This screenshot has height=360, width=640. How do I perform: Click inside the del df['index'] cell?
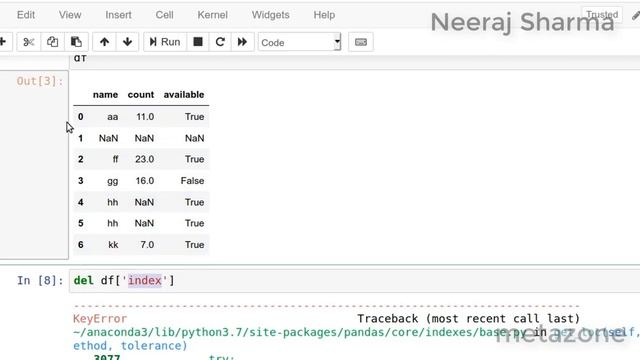tap(354, 281)
